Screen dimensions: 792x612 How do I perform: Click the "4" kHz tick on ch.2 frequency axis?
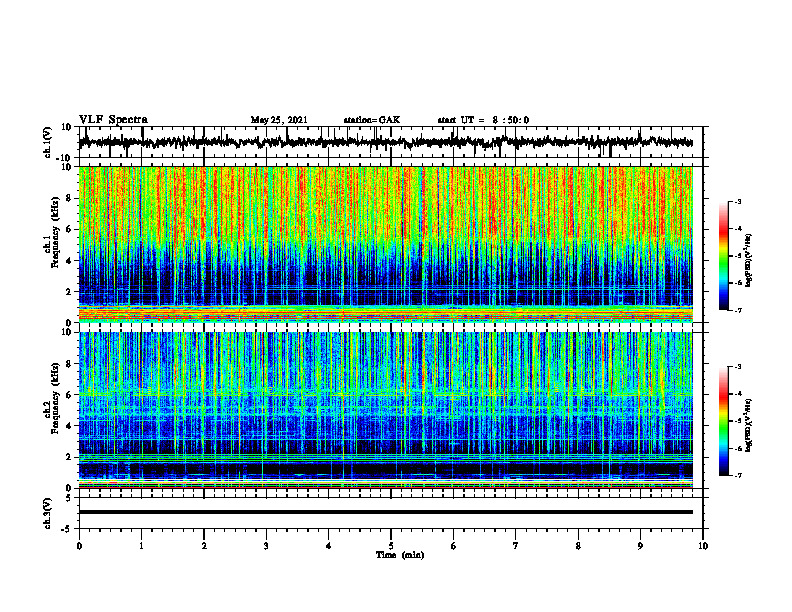tap(69, 426)
